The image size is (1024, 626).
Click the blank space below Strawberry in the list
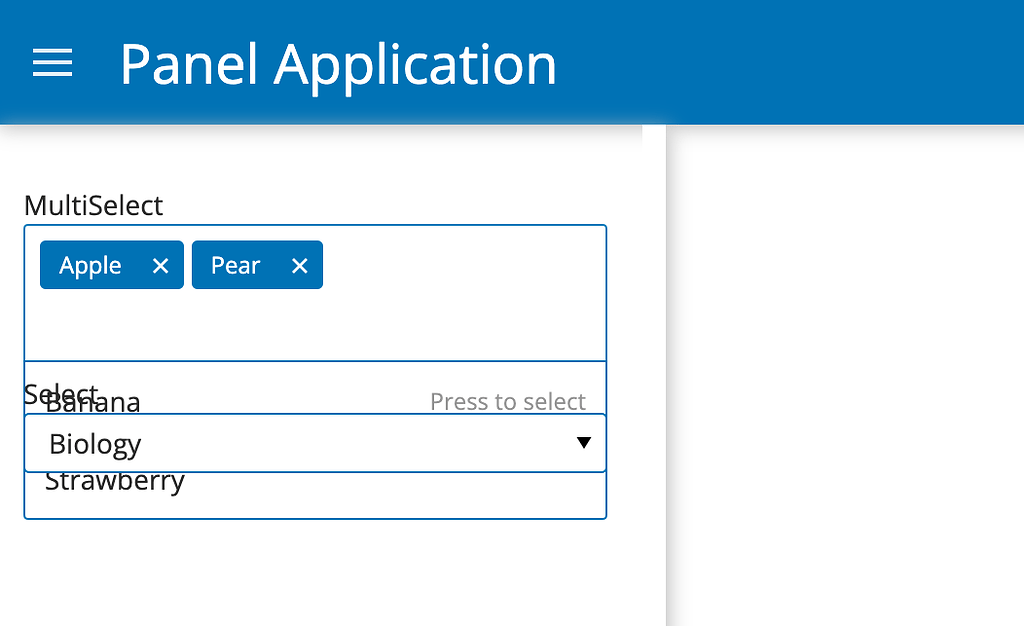tap(315, 507)
